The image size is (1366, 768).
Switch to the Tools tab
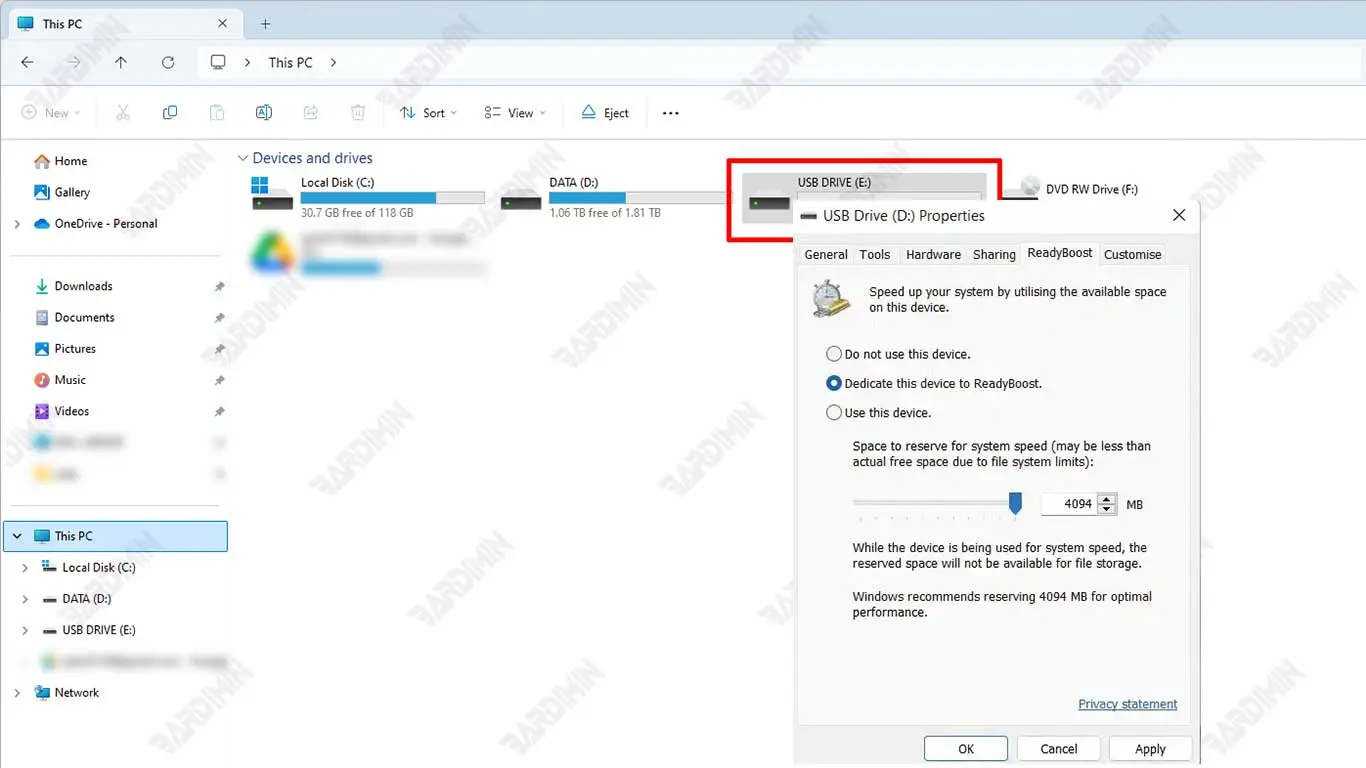click(874, 254)
